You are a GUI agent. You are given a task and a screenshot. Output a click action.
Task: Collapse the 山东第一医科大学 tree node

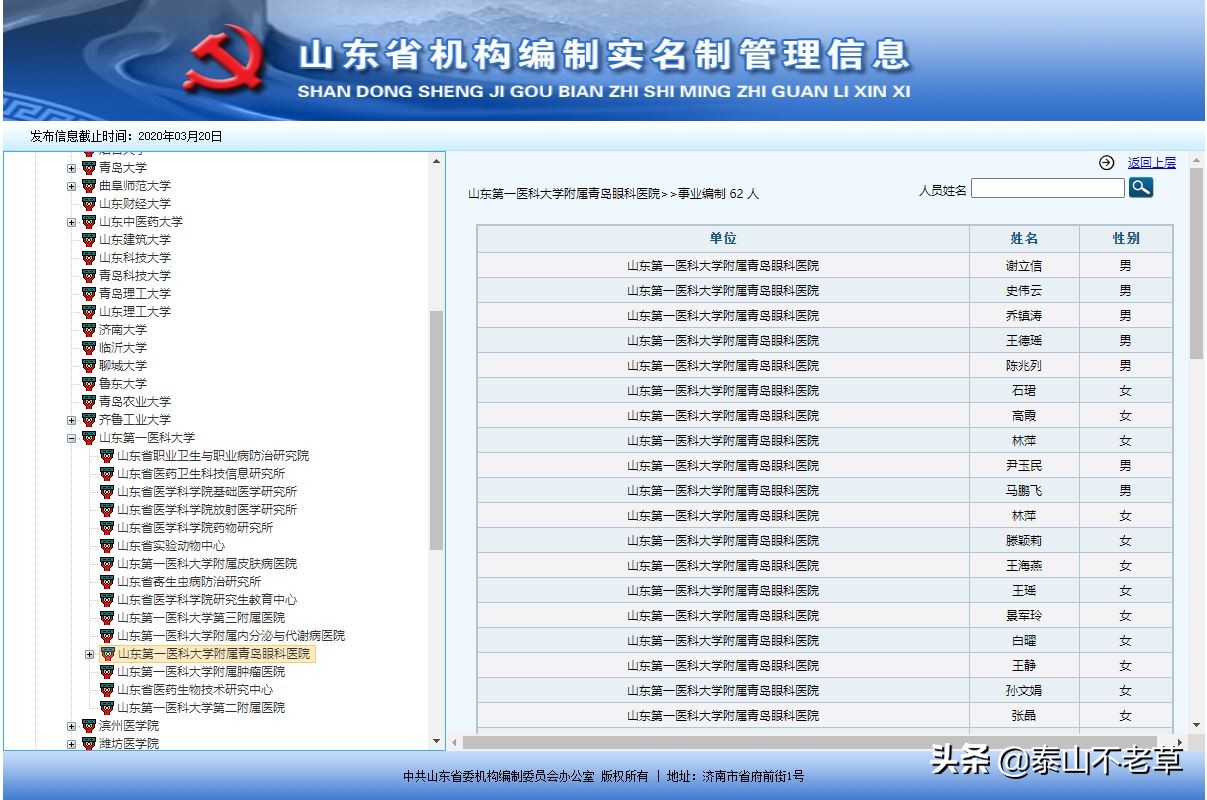pos(70,438)
